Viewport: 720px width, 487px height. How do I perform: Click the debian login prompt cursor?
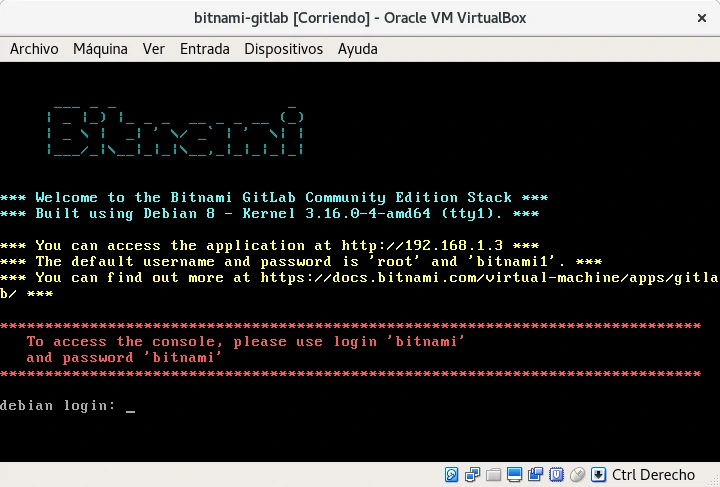(x=130, y=406)
